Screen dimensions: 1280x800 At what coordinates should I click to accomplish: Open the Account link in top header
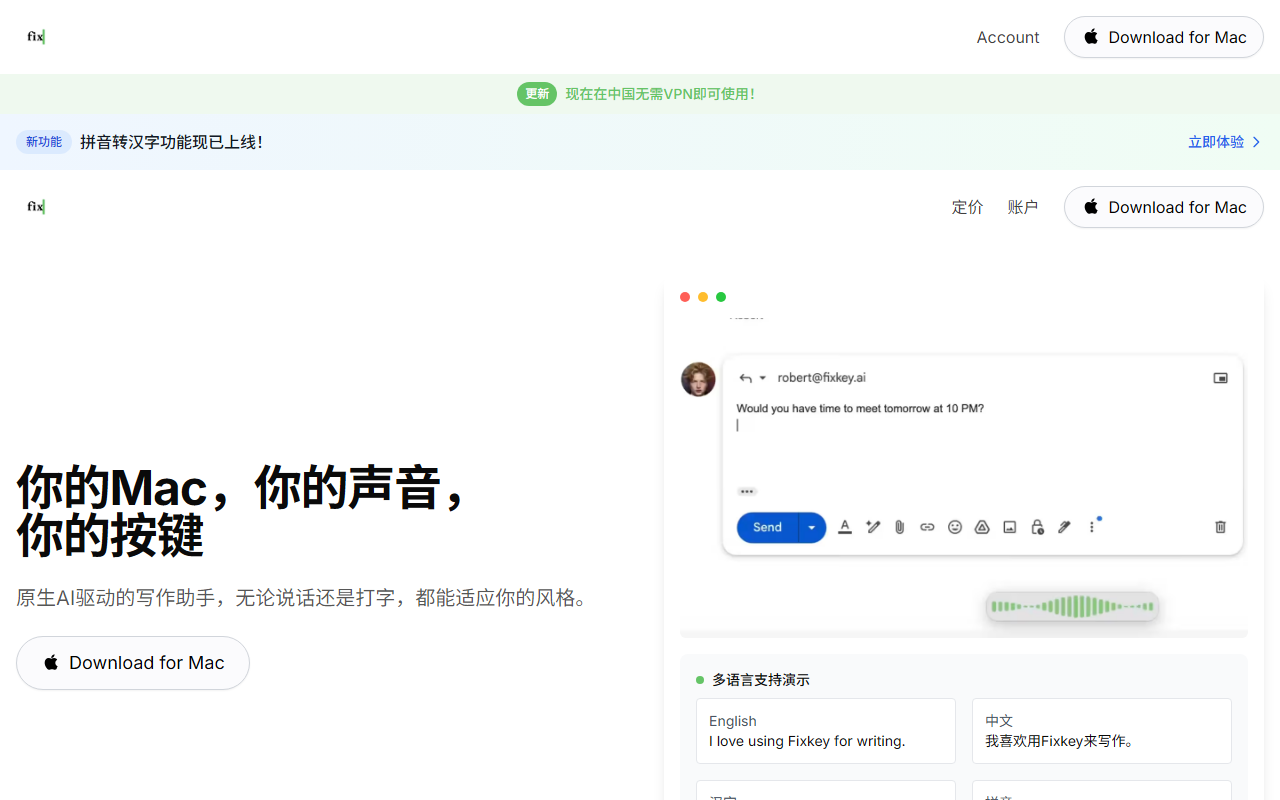1008,37
